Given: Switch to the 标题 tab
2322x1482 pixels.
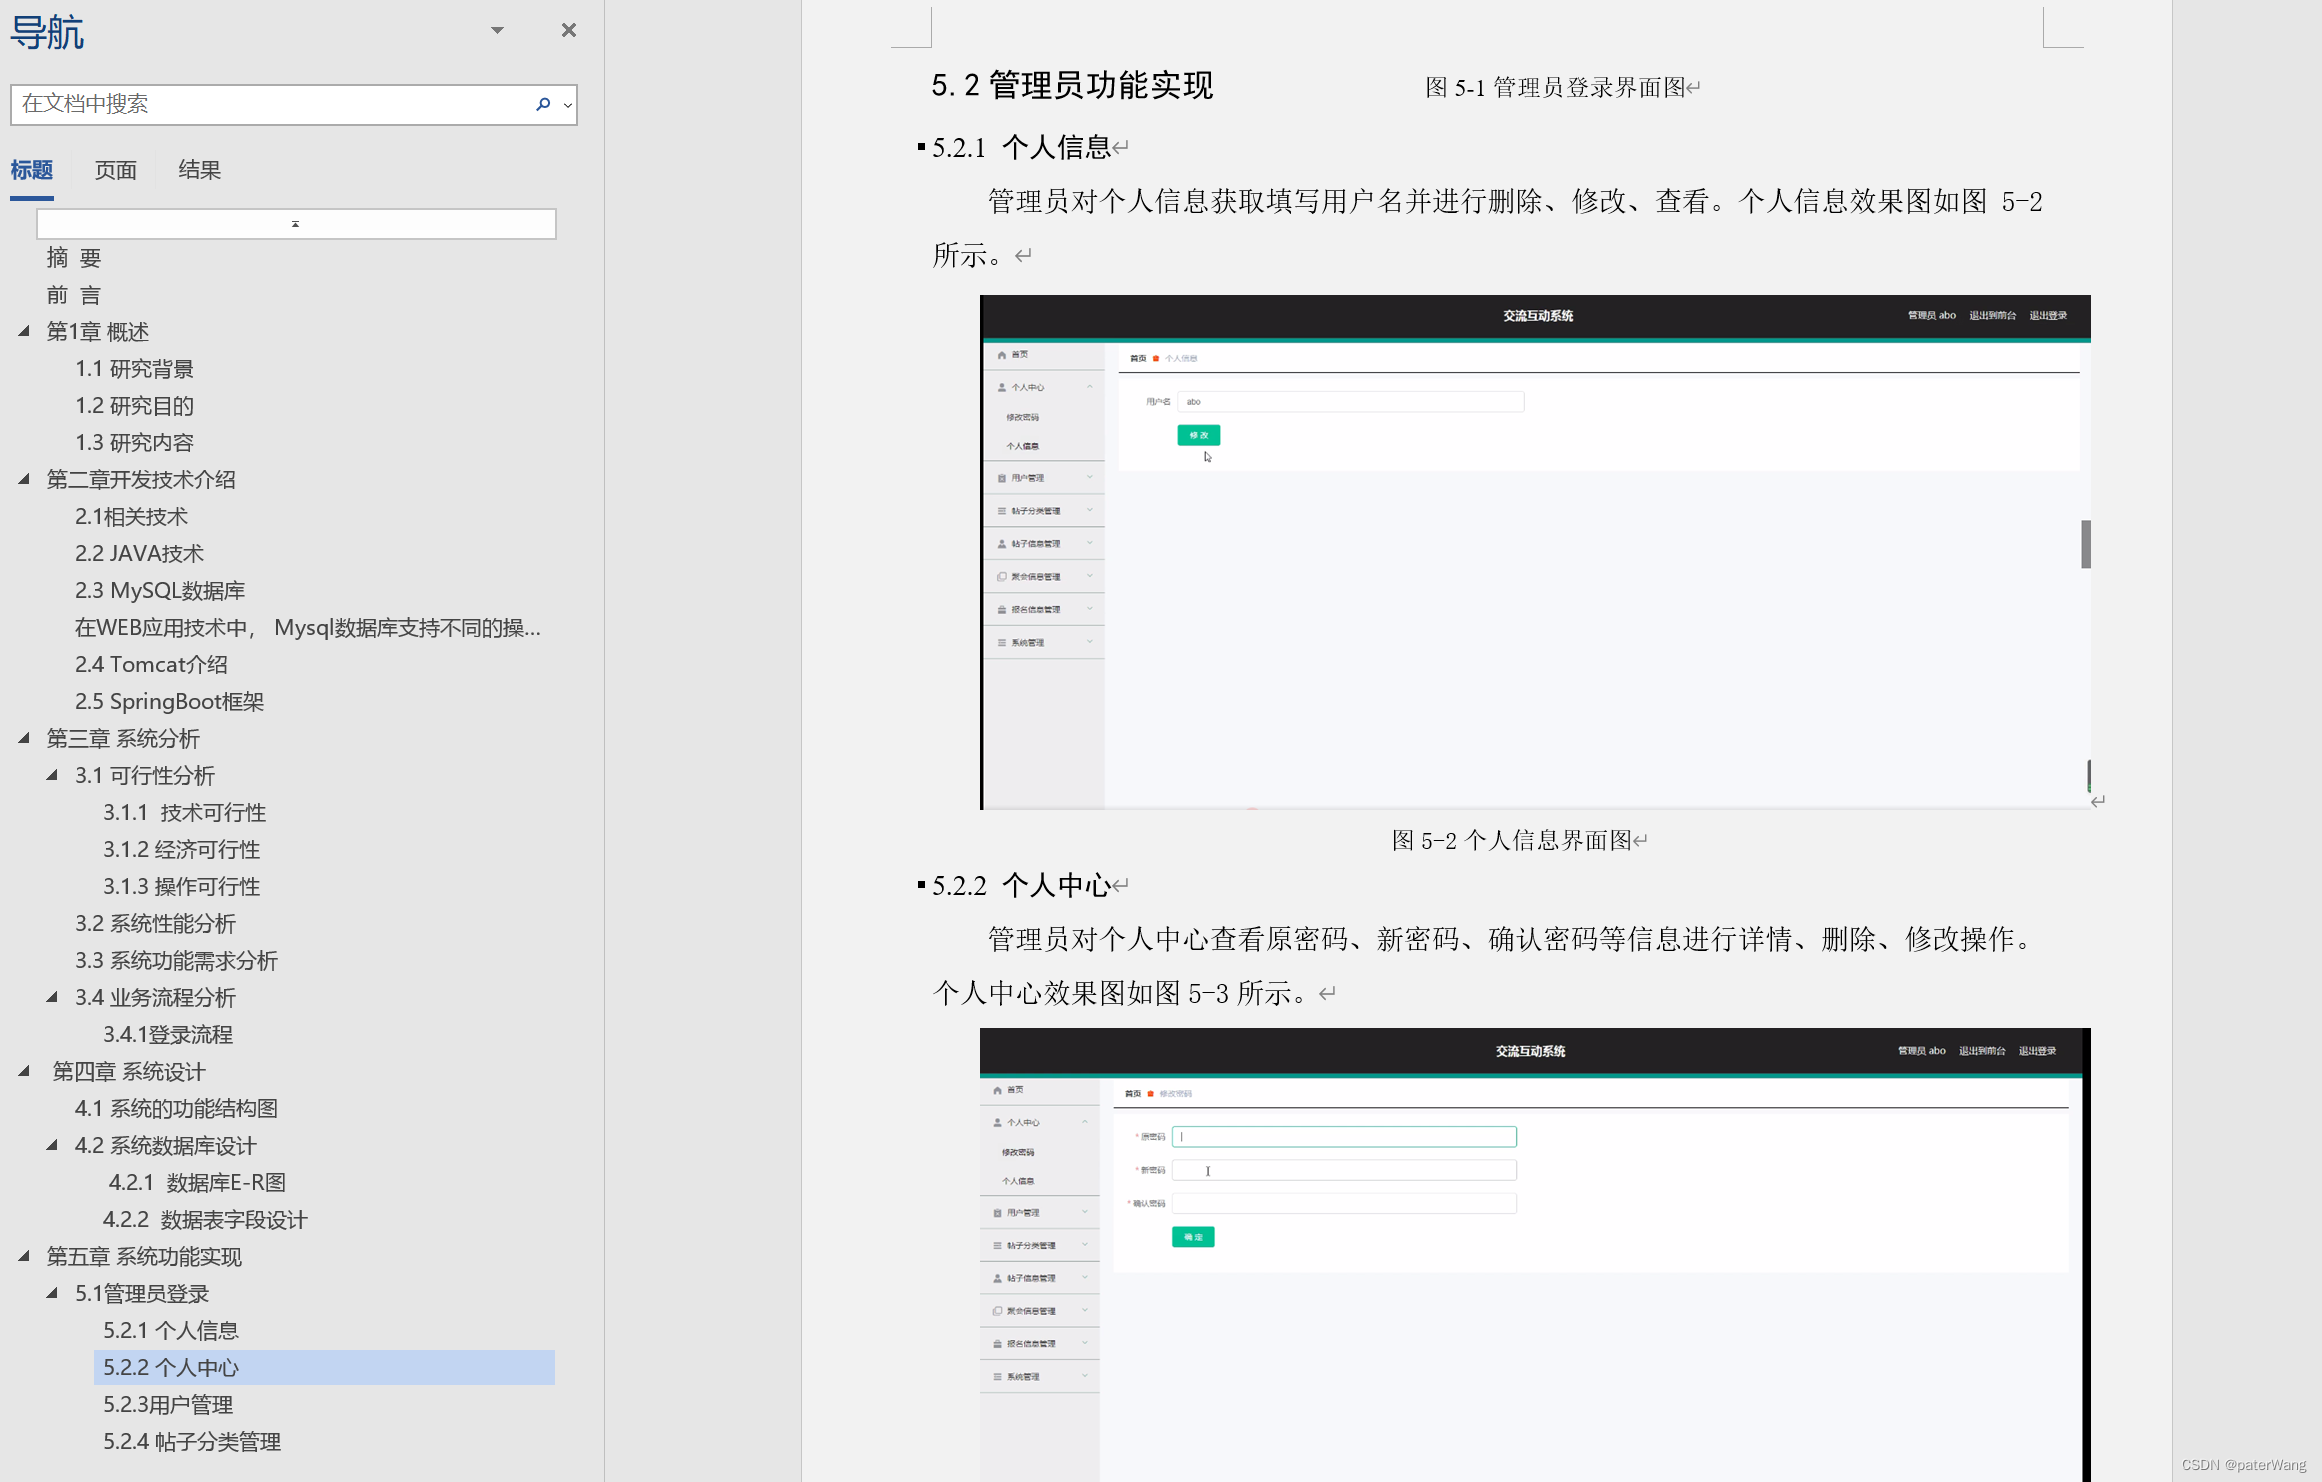Looking at the screenshot, I should pyautogui.click(x=31, y=170).
